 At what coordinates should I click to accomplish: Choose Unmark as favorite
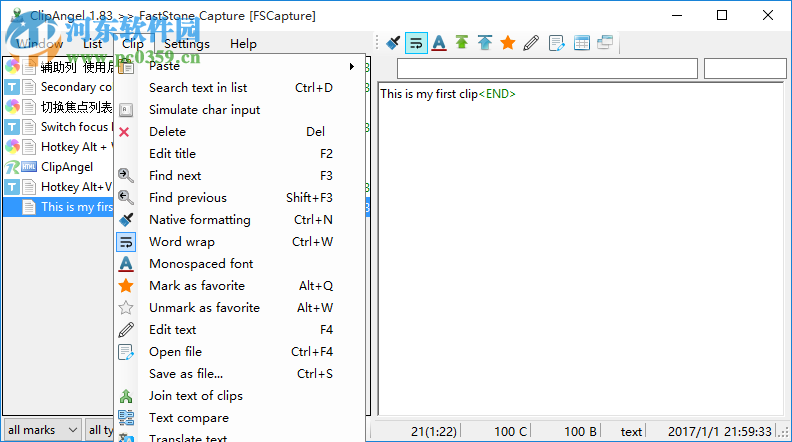(239, 308)
